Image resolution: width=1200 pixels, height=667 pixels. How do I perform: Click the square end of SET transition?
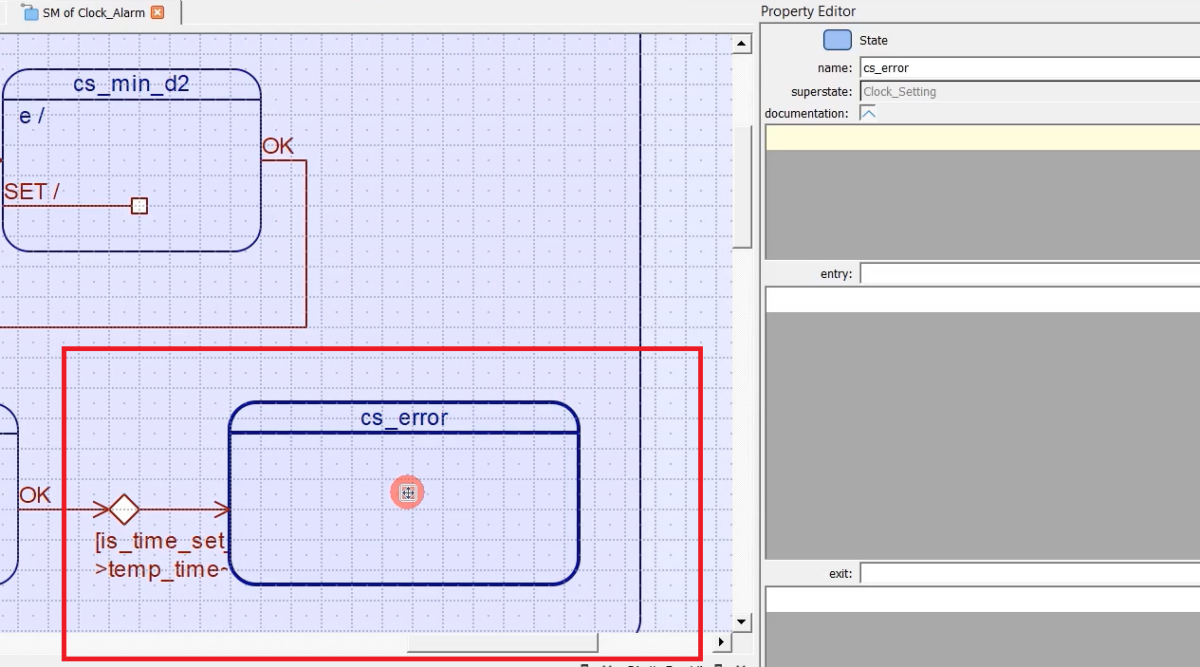[139, 206]
